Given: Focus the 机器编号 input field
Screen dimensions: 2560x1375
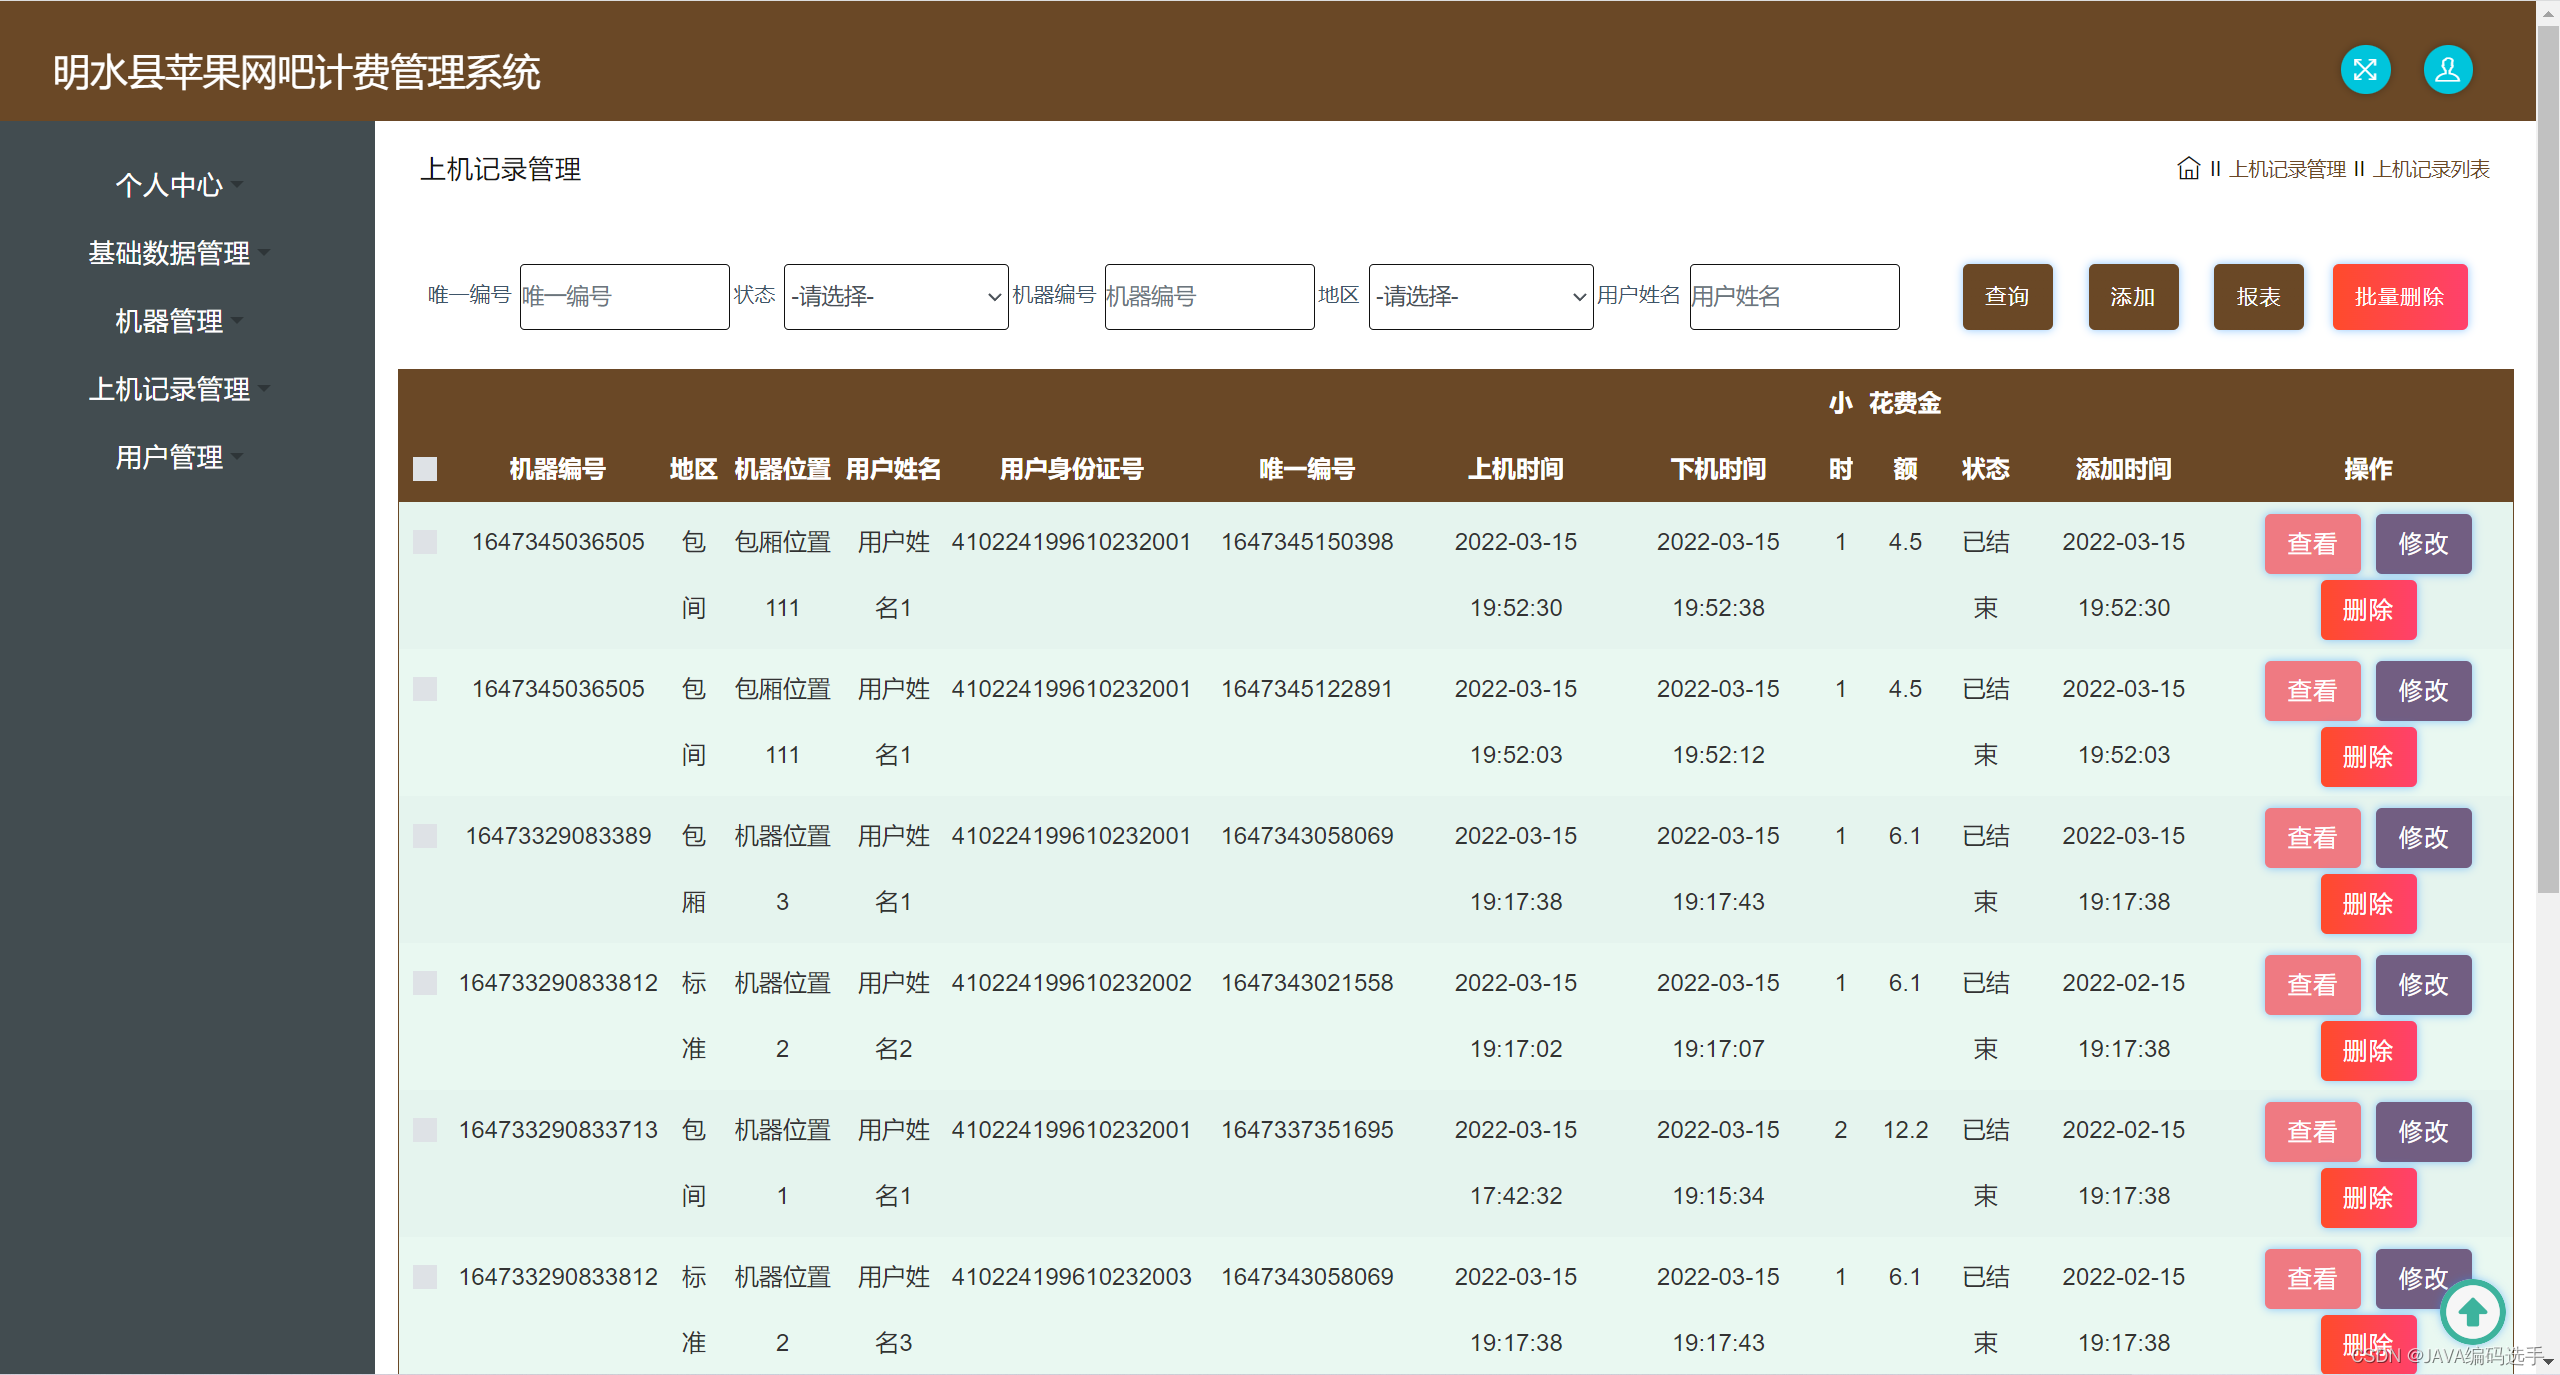Looking at the screenshot, I should (1209, 297).
